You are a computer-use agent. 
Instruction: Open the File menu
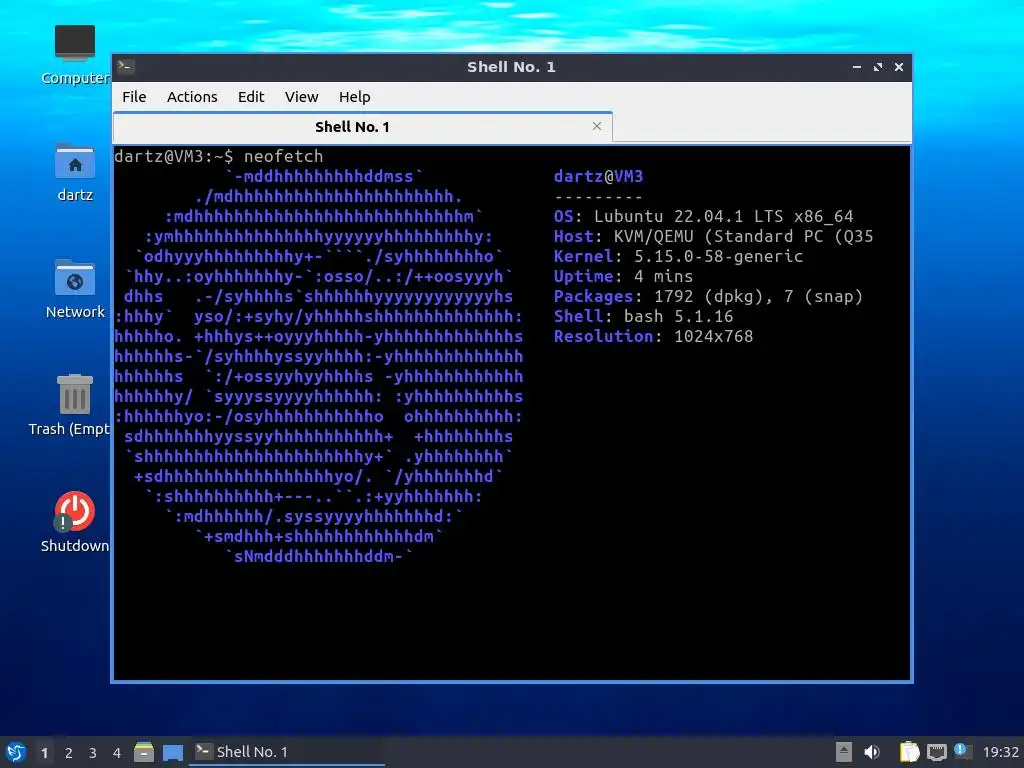coord(134,97)
